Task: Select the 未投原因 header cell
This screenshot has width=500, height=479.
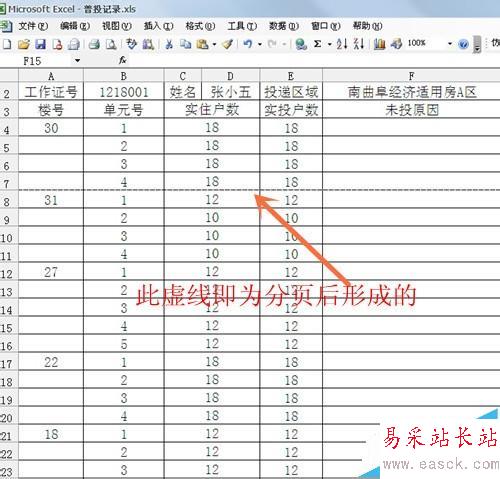Action: (411, 109)
